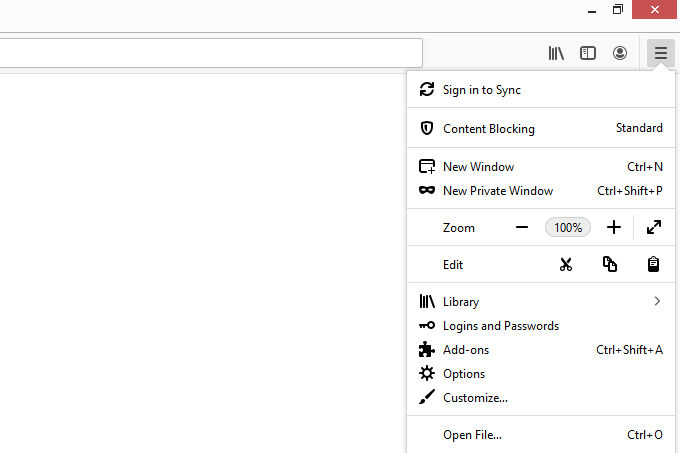
Task: Choose New Private Window
Action: point(541,191)
